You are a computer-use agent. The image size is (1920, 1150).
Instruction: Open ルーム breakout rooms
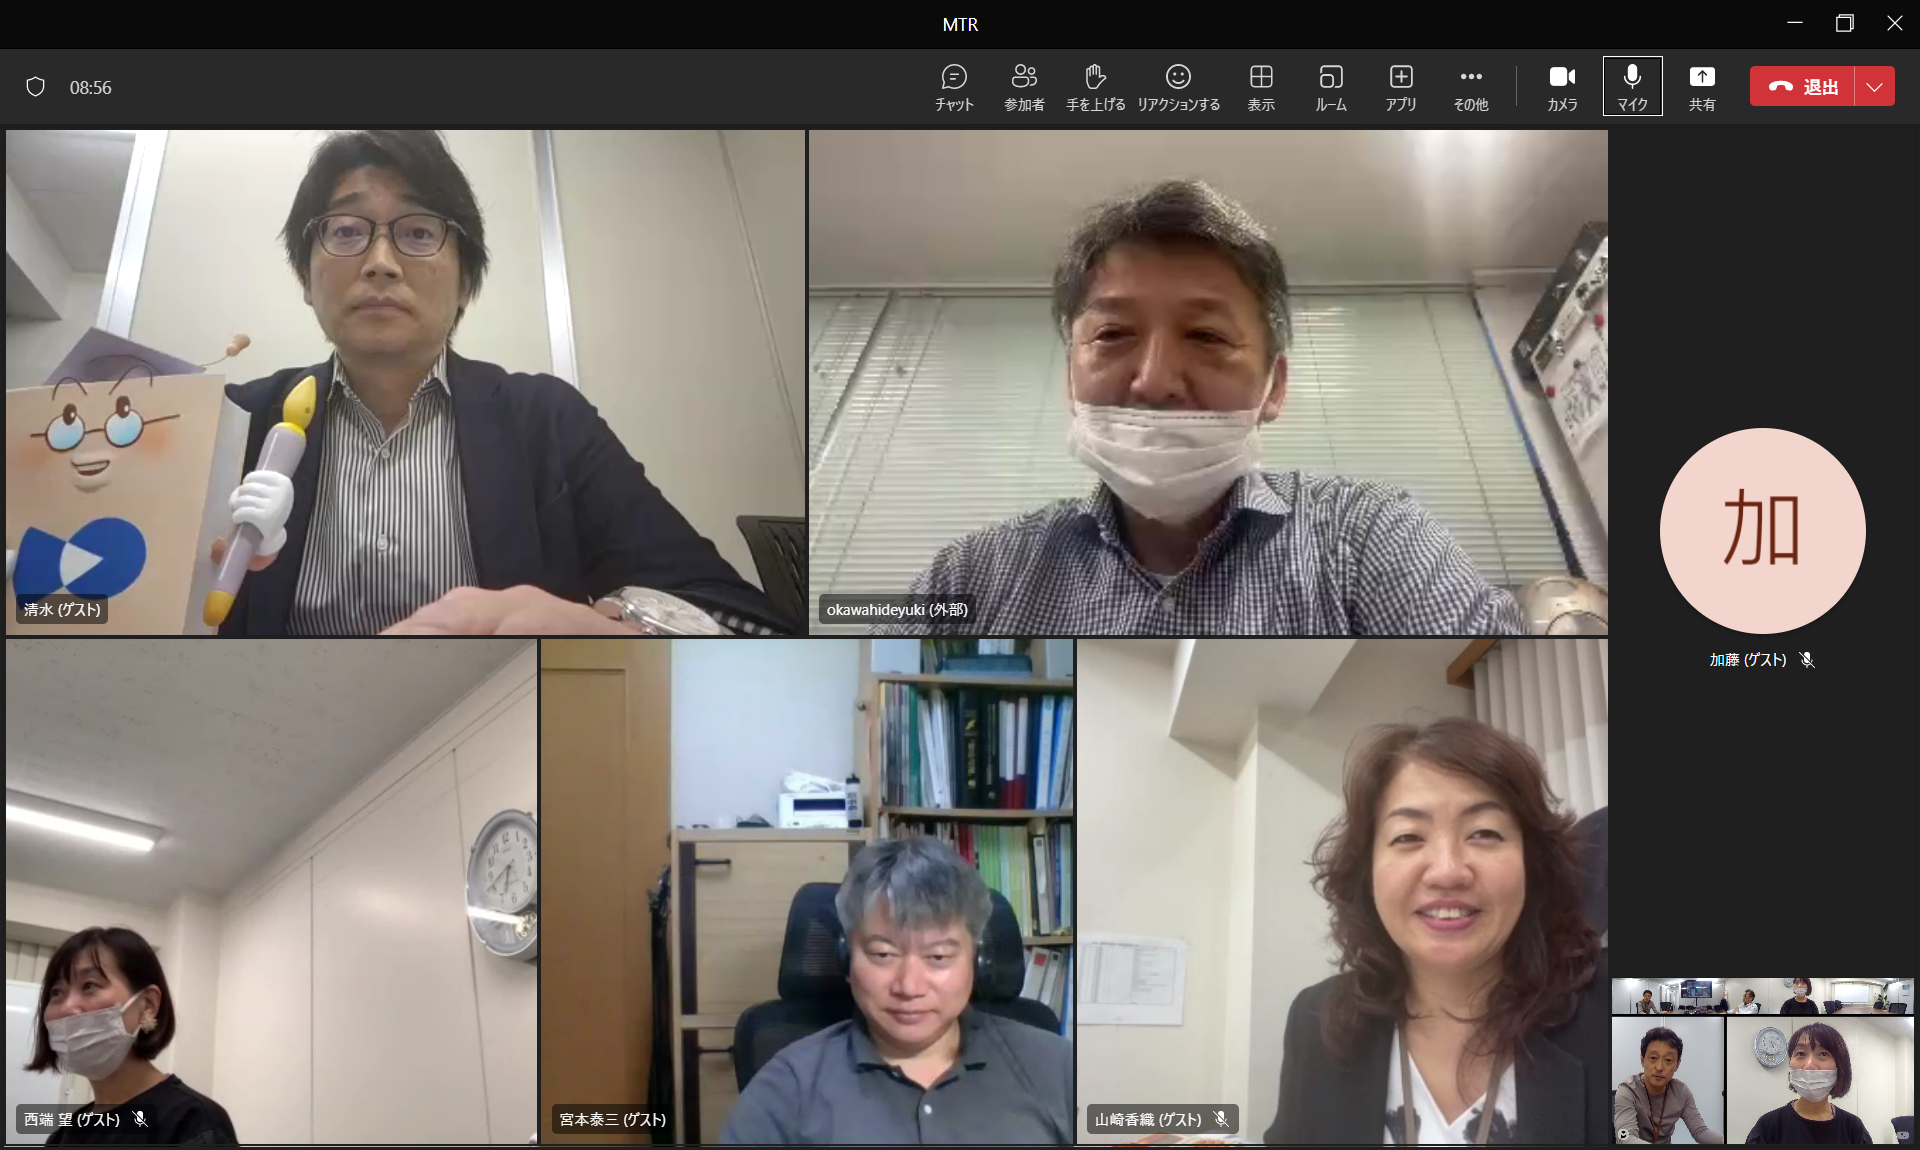coord(1331,87)
